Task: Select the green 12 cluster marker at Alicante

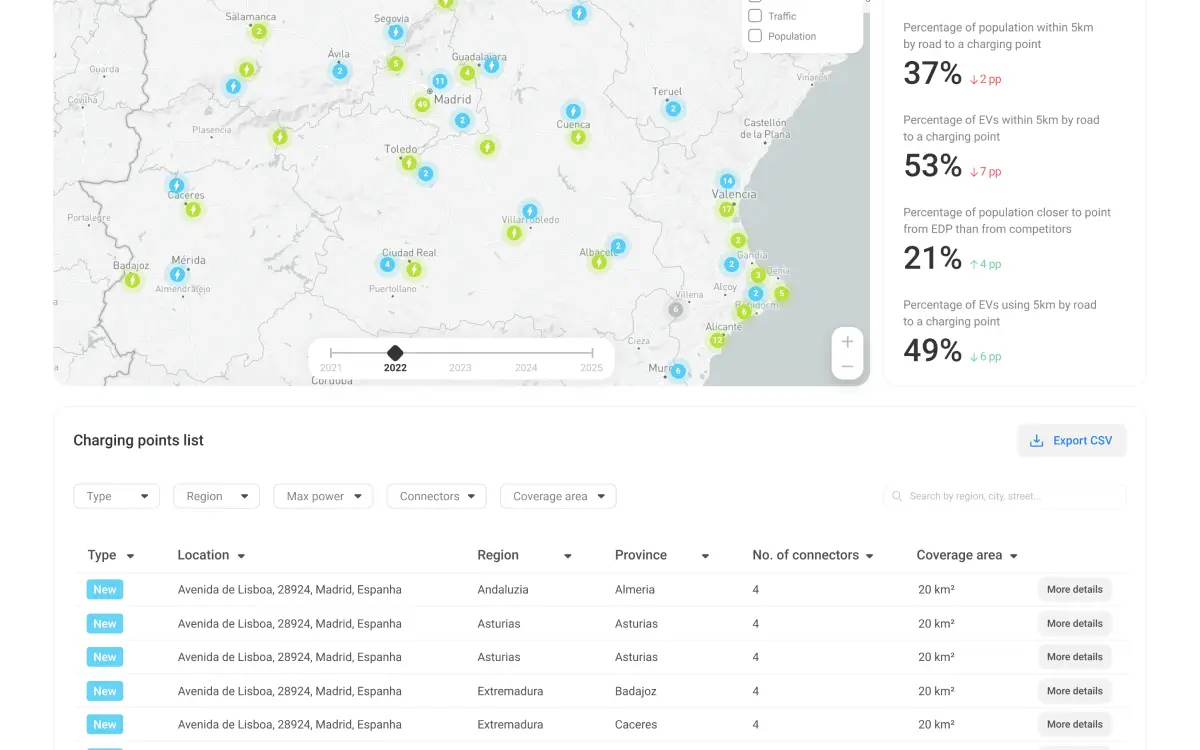Action: (717, 340)
